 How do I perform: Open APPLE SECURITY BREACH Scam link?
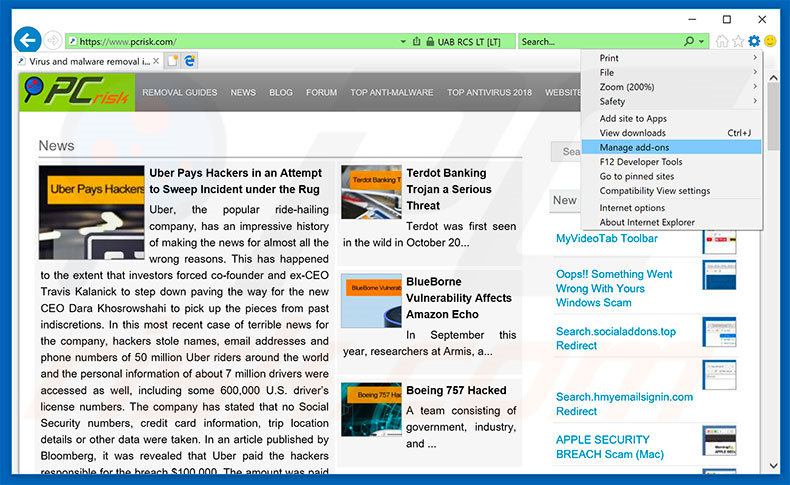[610, 447]
